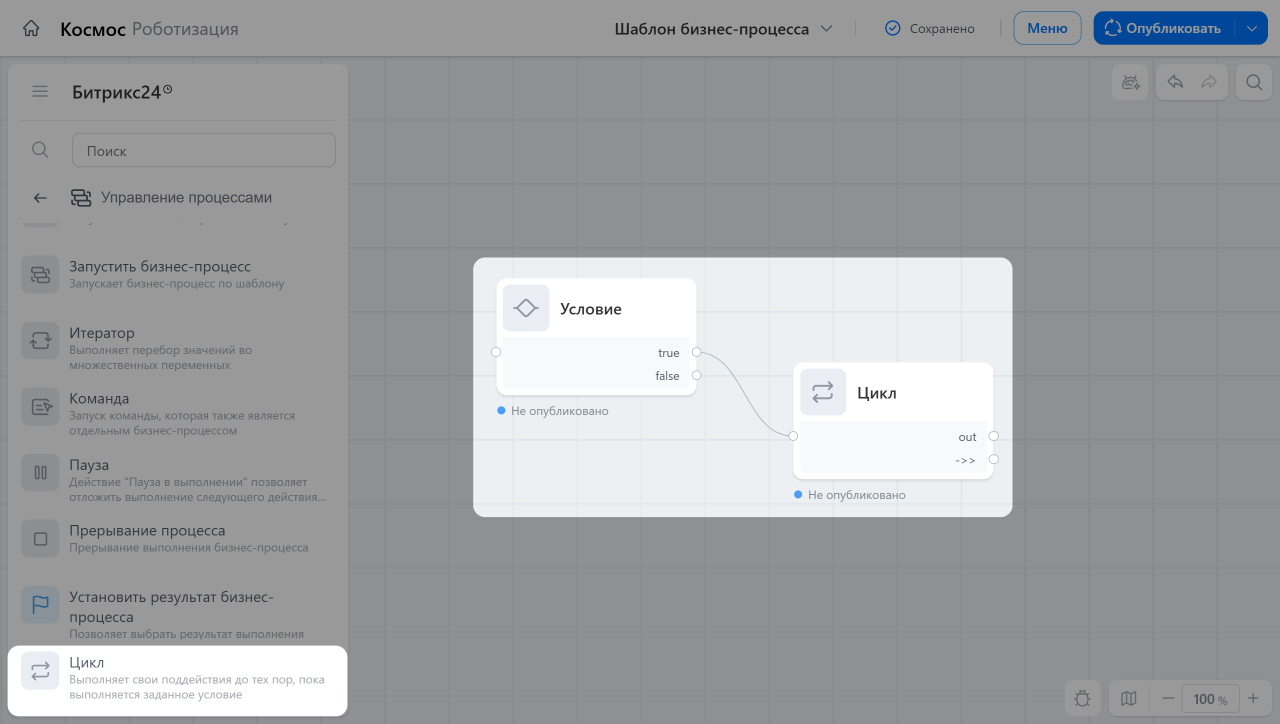Open the debug bug icon
1280x724 pixels.
click(x=1083, y=699)
